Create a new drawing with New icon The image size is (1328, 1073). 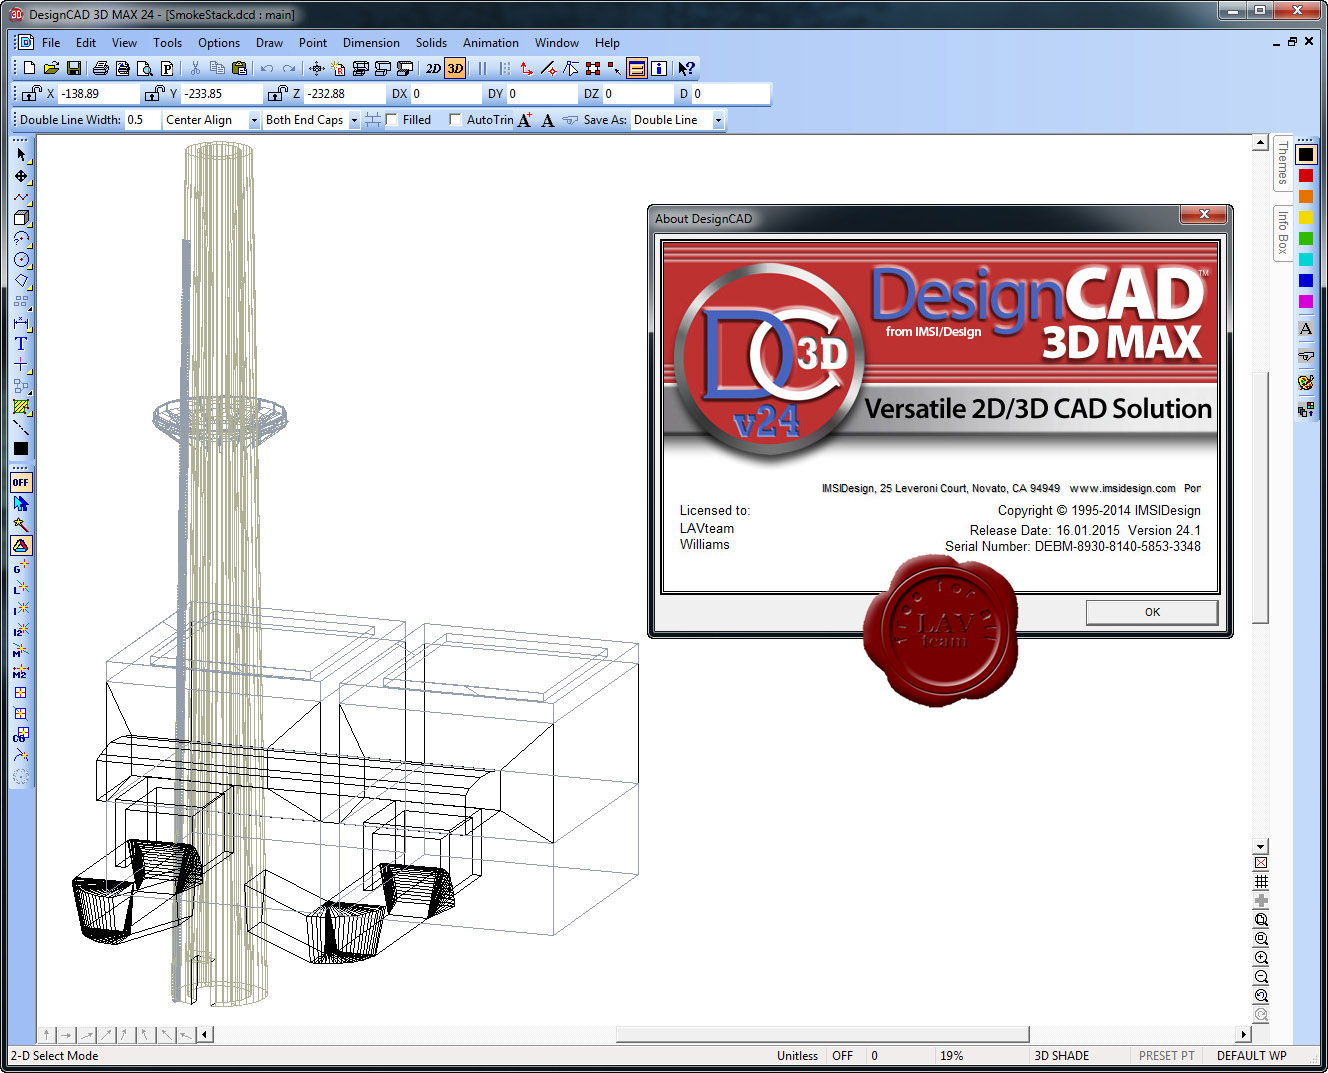coord(29,68)
